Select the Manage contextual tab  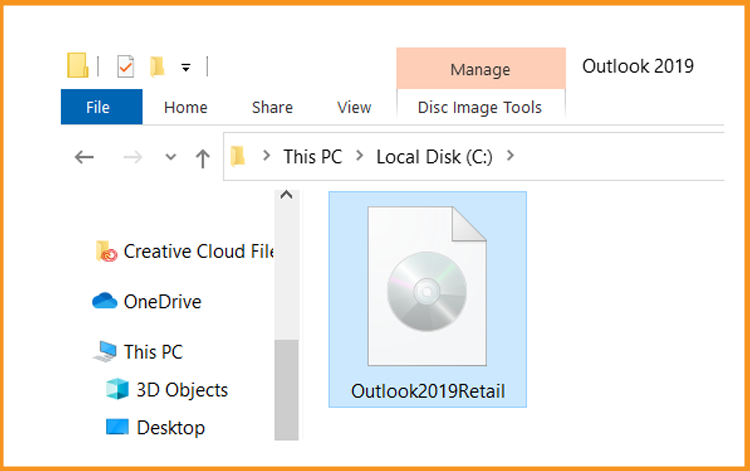(481, 68)
